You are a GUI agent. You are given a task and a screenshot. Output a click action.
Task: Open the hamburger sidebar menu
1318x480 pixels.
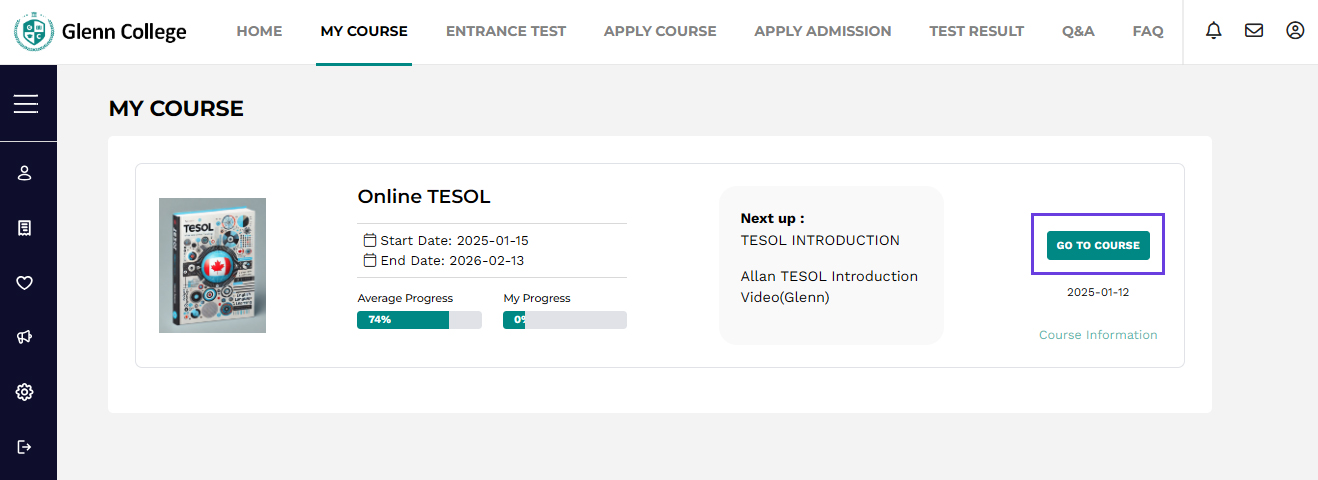[x=26, y=104]
